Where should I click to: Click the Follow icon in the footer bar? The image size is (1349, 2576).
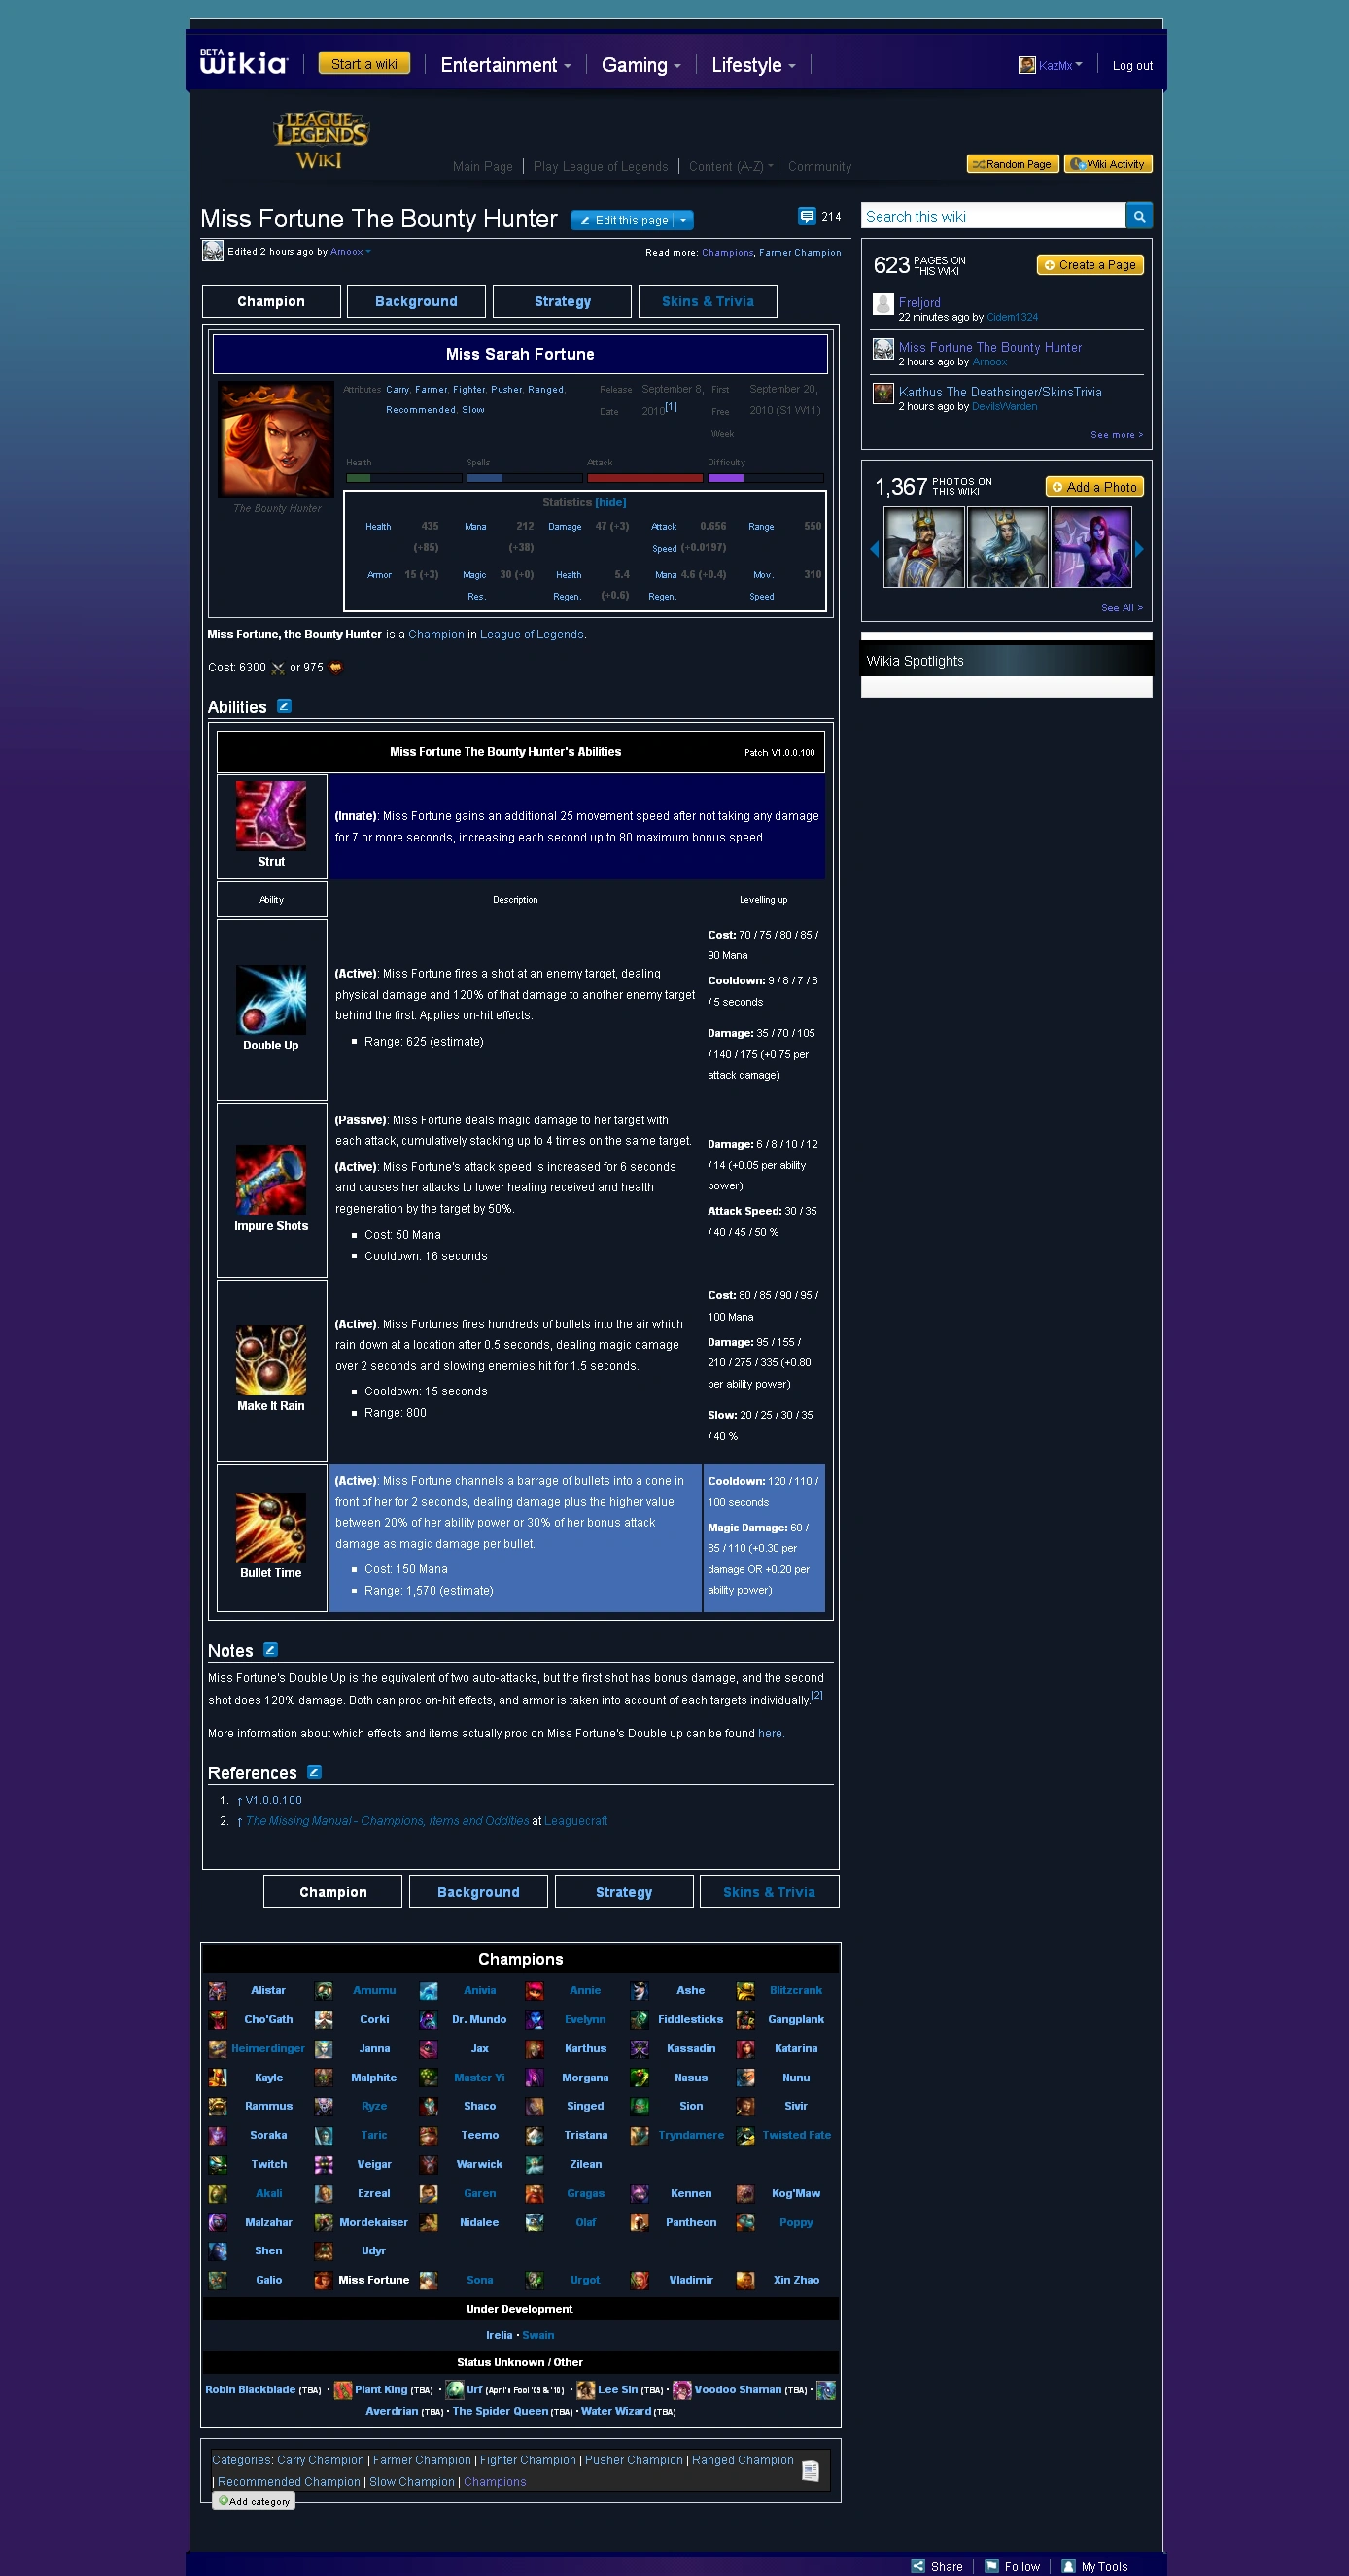992,2566
